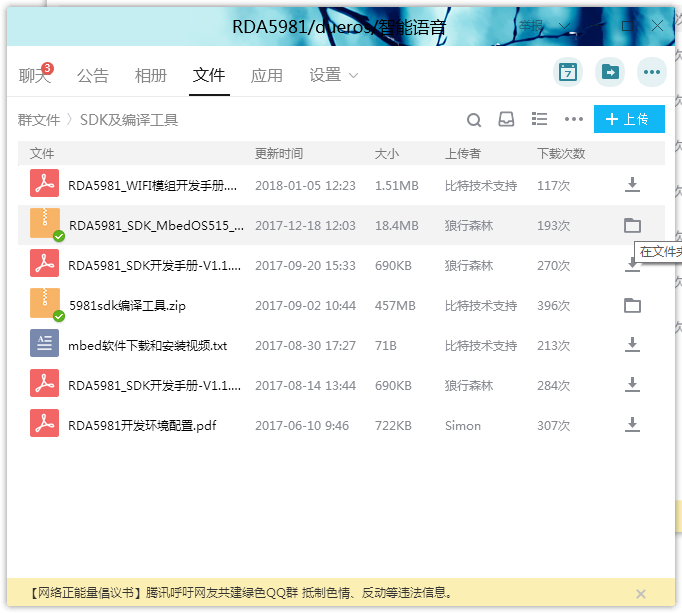
Task: Click PDF icon of RDA5981_WIFI模组开发手册
Action: click(44, 183)
